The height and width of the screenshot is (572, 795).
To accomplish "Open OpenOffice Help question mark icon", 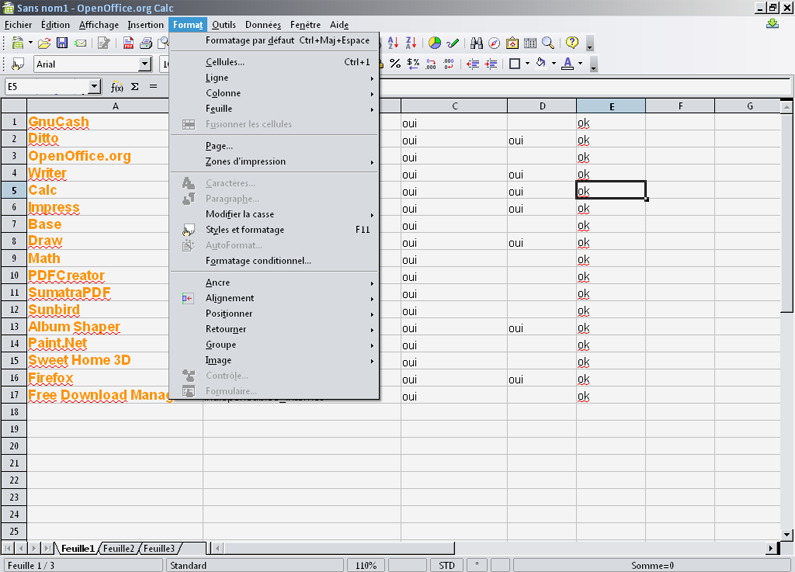I will [572, 43].
